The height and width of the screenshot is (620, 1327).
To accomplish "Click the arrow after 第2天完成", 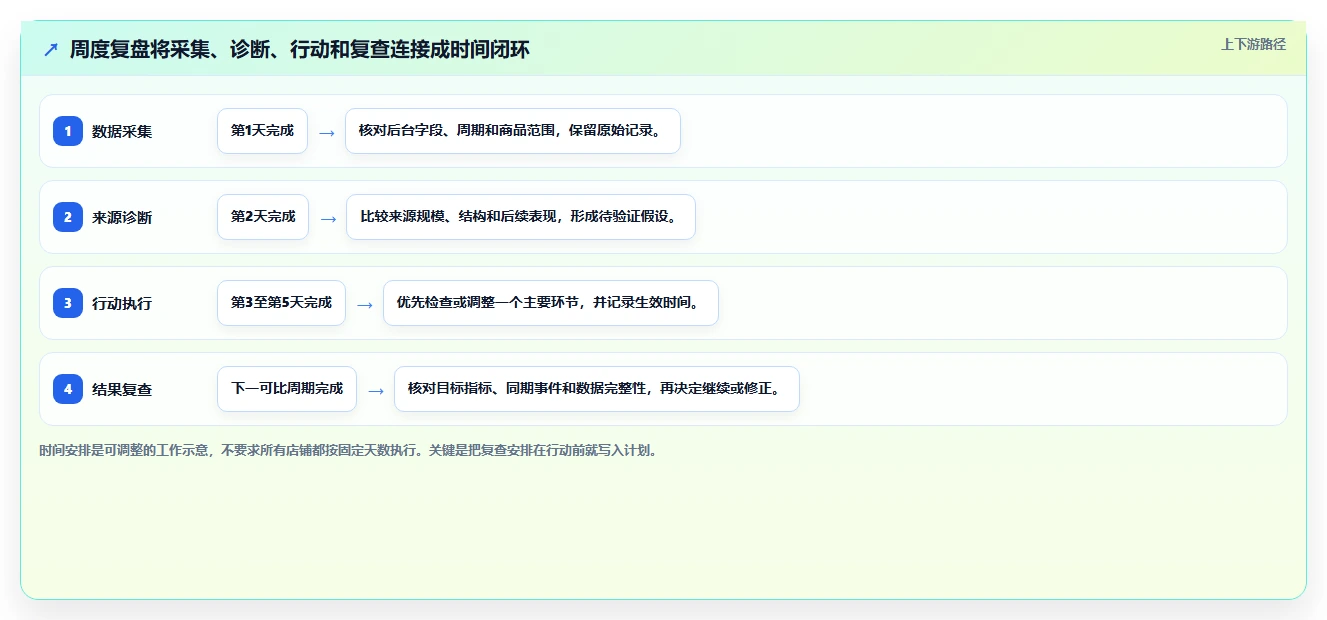I will (328, 218).
